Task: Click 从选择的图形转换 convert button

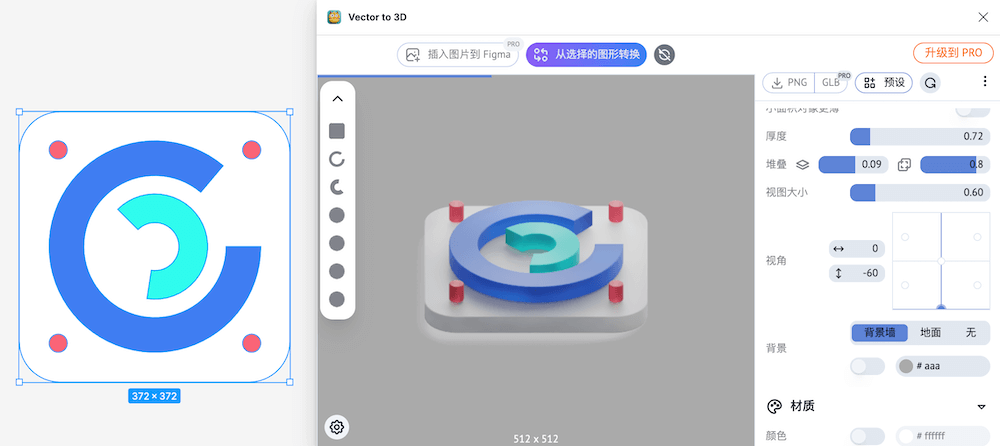Action: [x=586, y=55]
